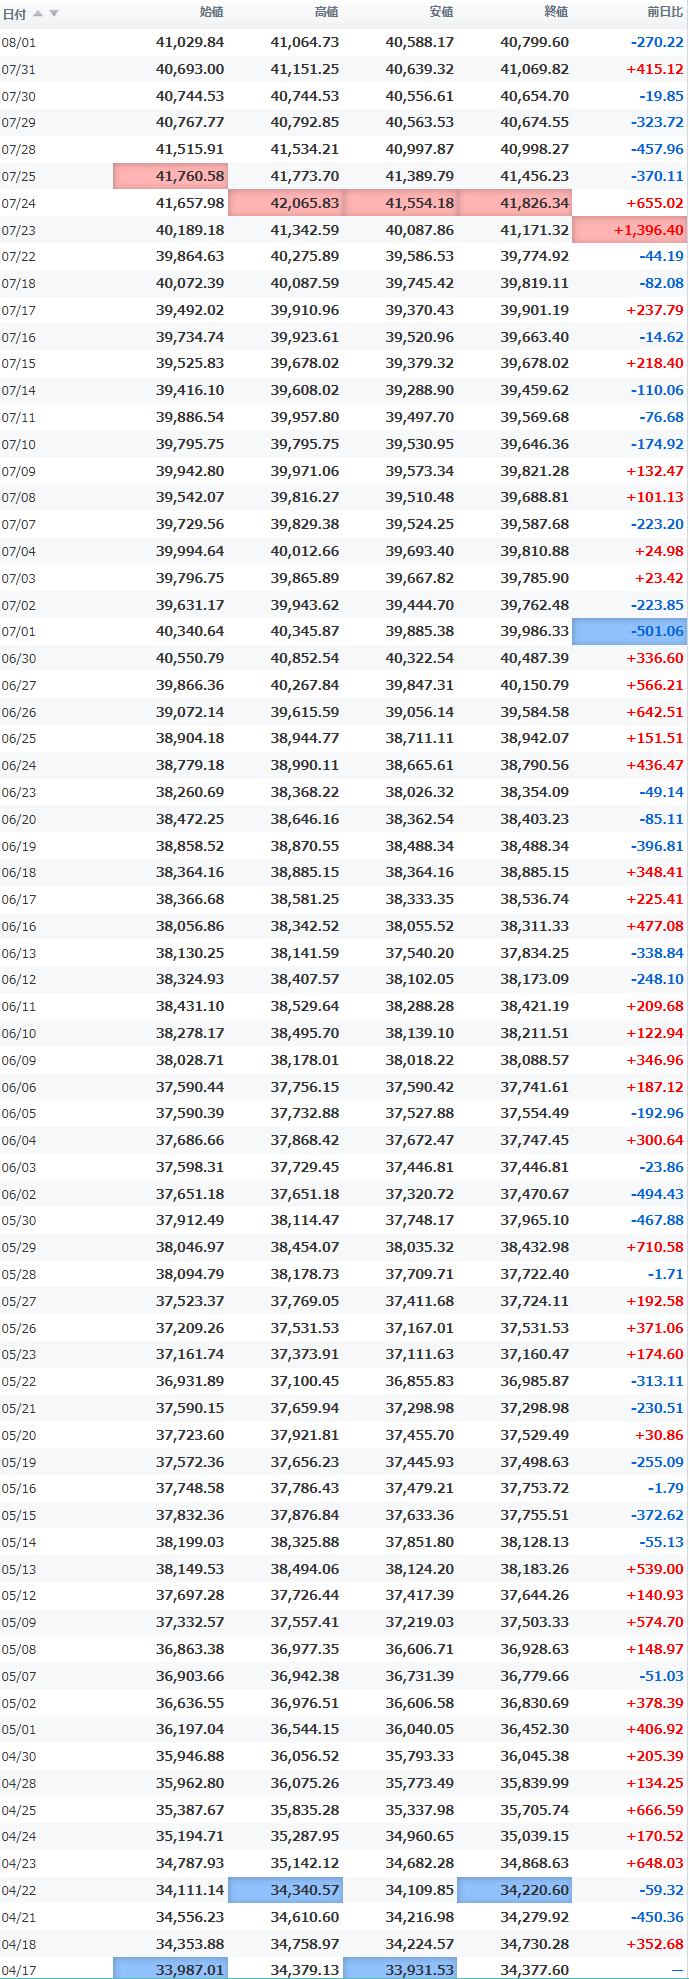Select the open value 34,787.93

tap(190, 1864)
